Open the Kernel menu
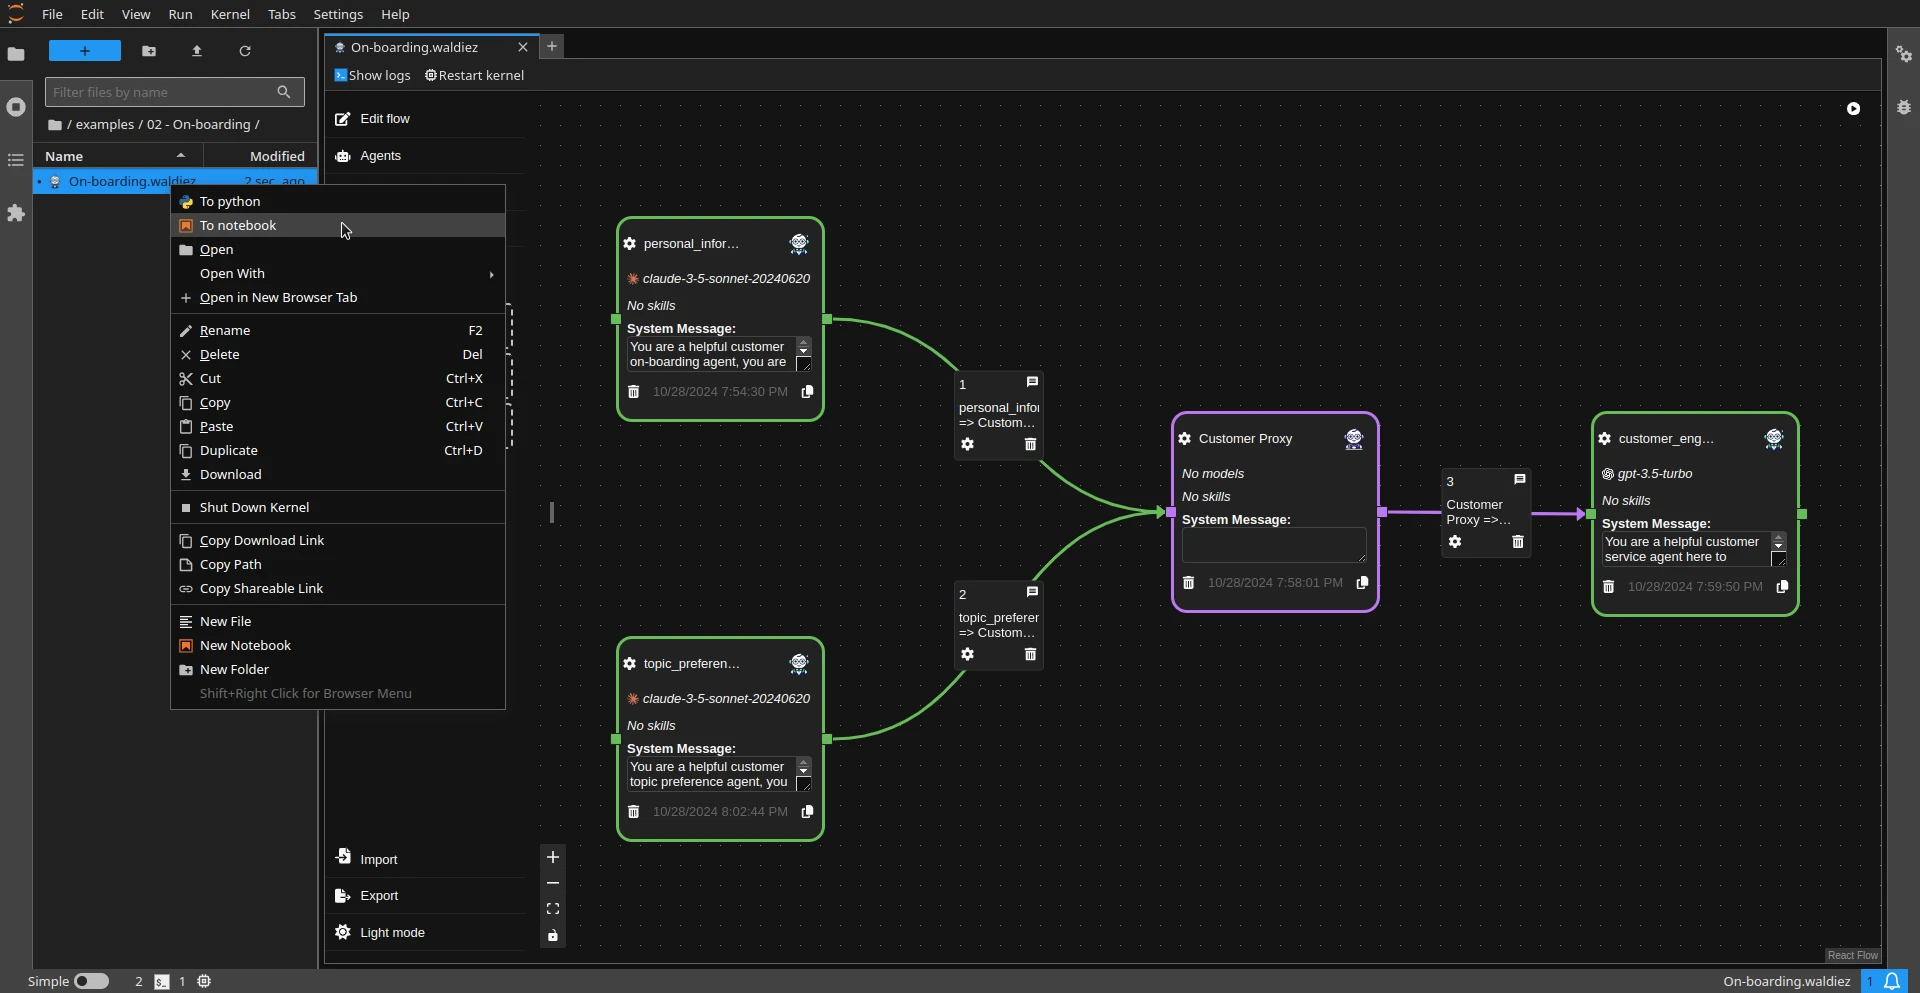This screenshot has width=1920, height=993. pos(230,14)
